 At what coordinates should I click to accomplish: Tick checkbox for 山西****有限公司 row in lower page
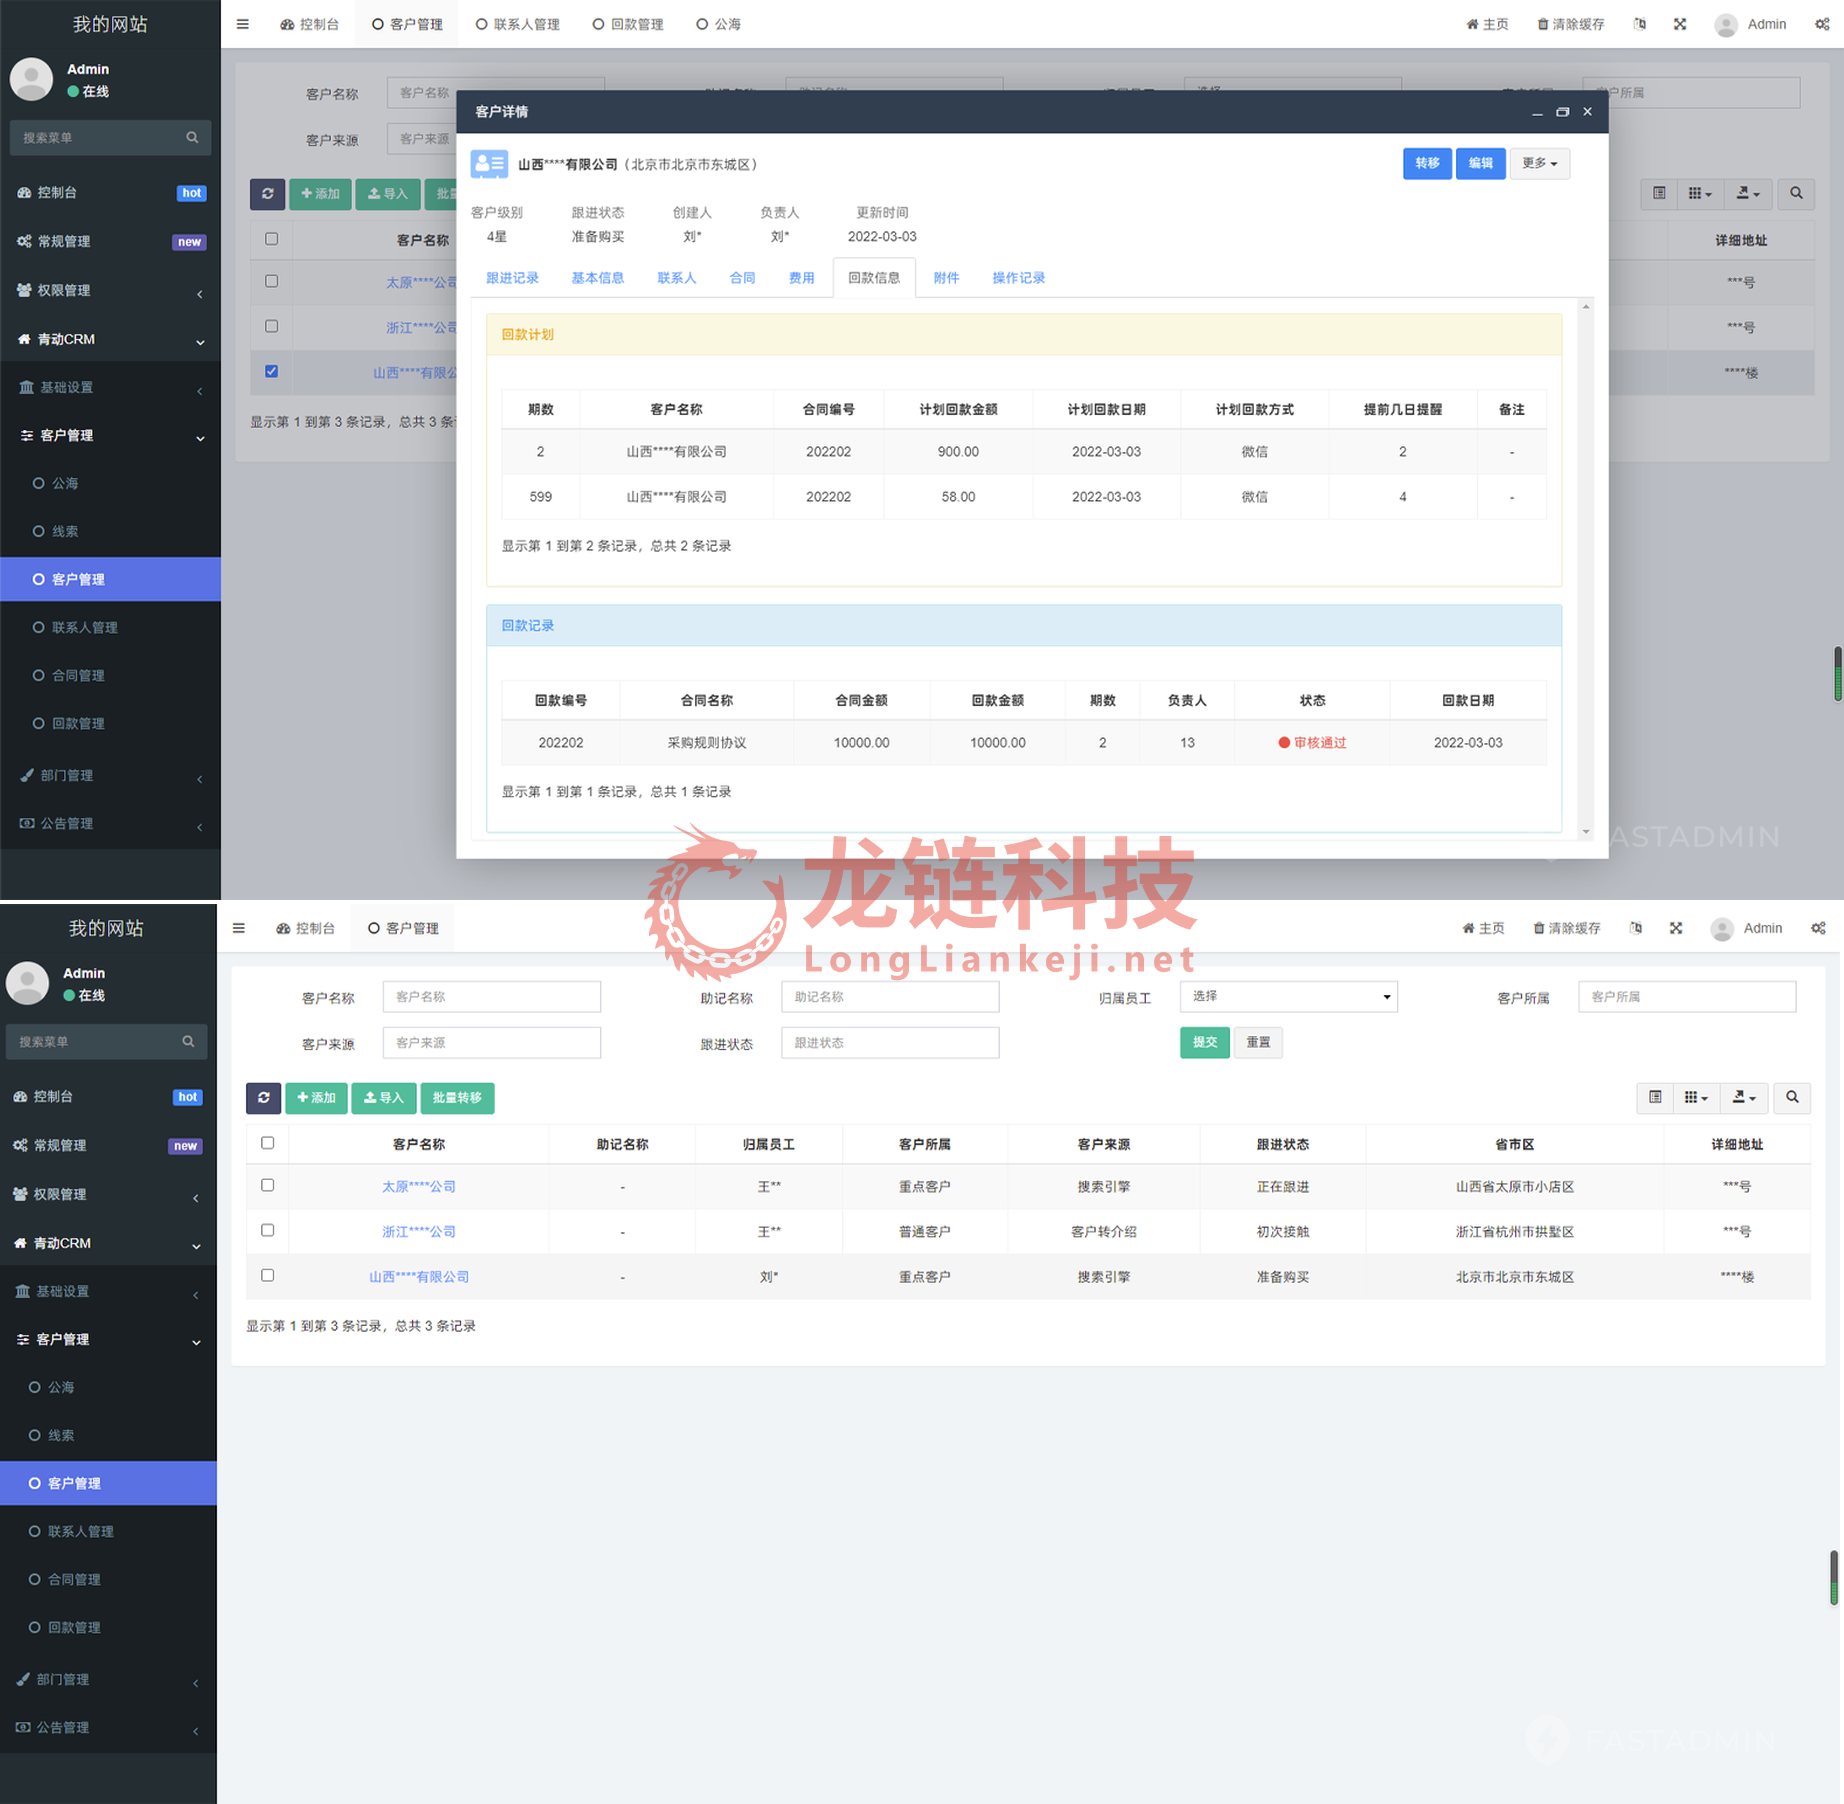point(267,1275)
